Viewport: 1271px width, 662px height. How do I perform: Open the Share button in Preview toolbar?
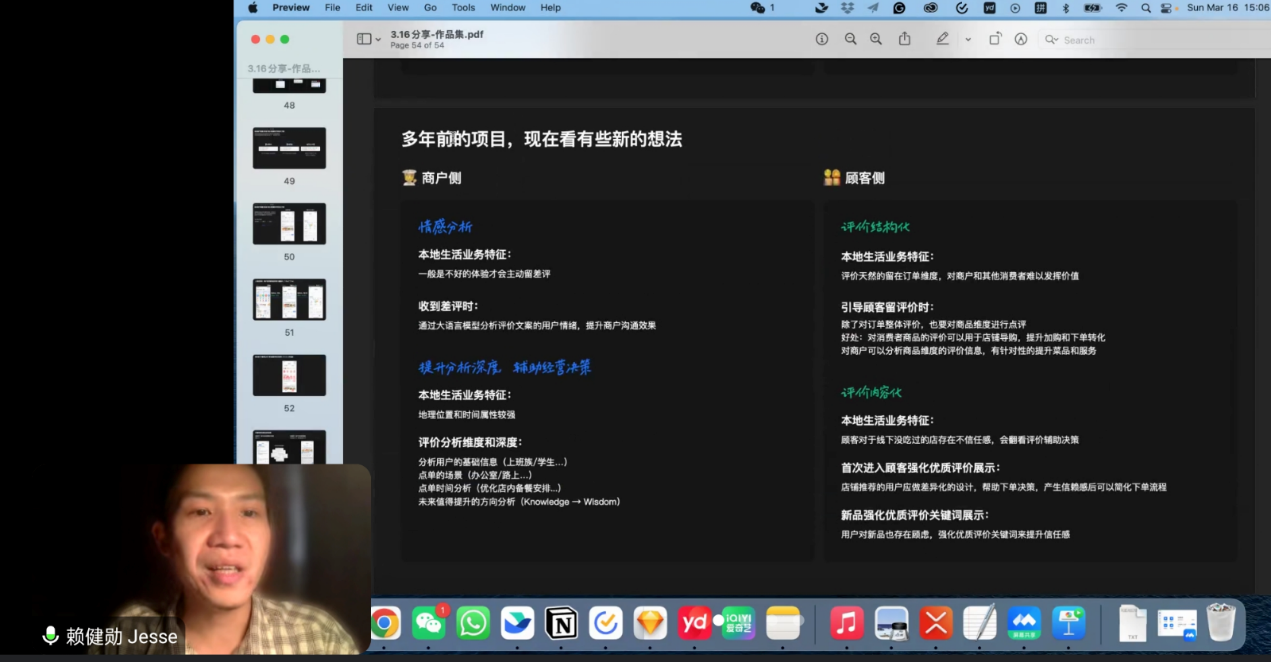pos(905,39)
